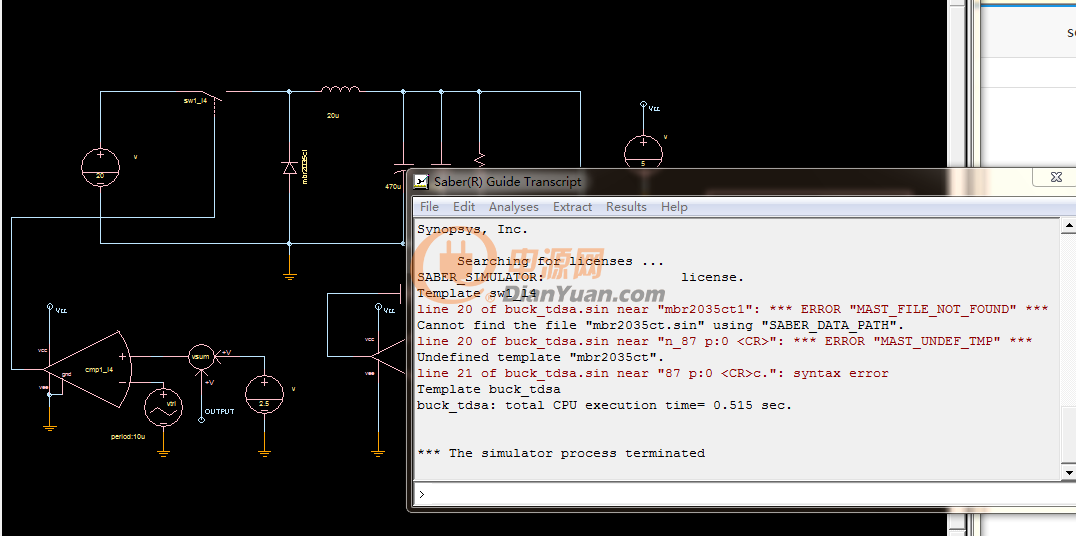Open the Extract menu
Screen dimensions: 1076x536
(x=572, y=207)
